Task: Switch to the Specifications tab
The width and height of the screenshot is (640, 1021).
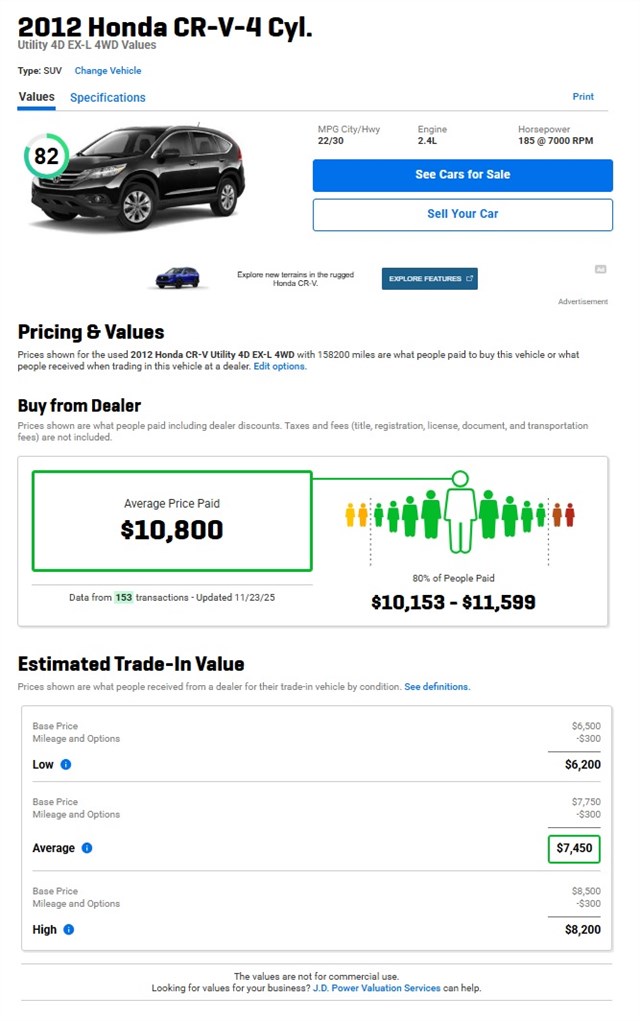Action: [x=108, y=98]
